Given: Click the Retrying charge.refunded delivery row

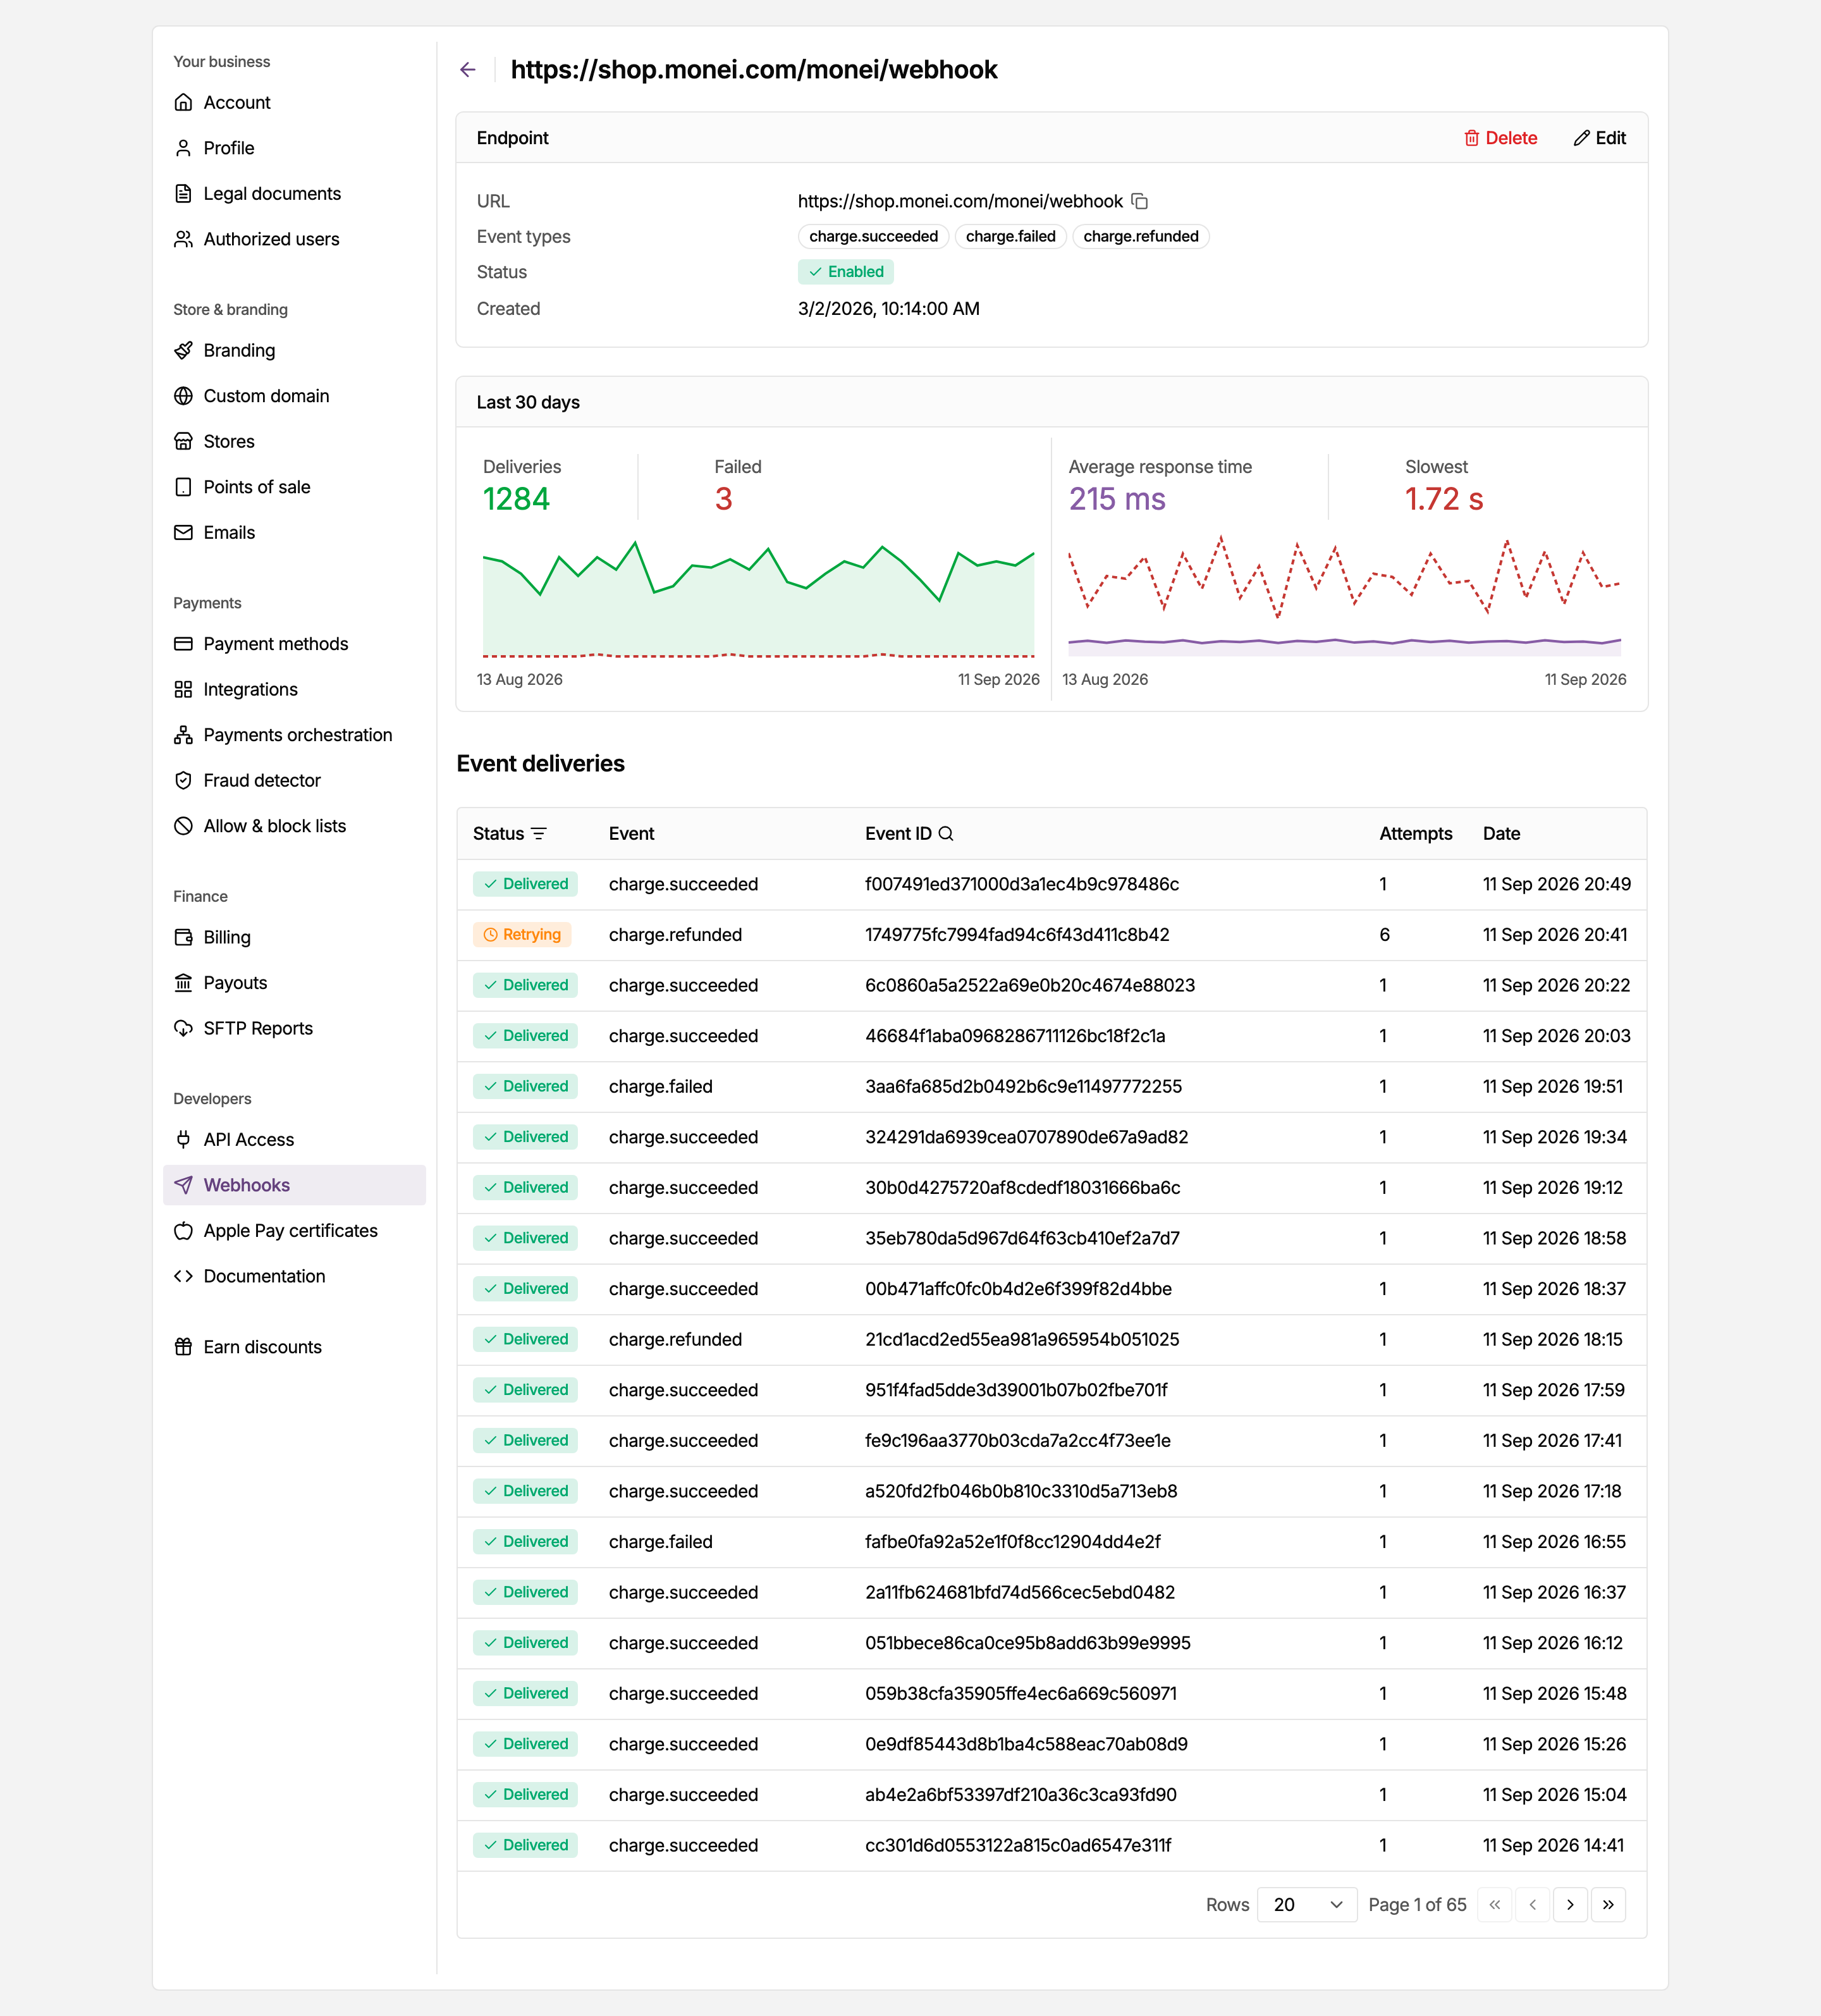Looking at the screenshot, I should (x=1052, y=935).
